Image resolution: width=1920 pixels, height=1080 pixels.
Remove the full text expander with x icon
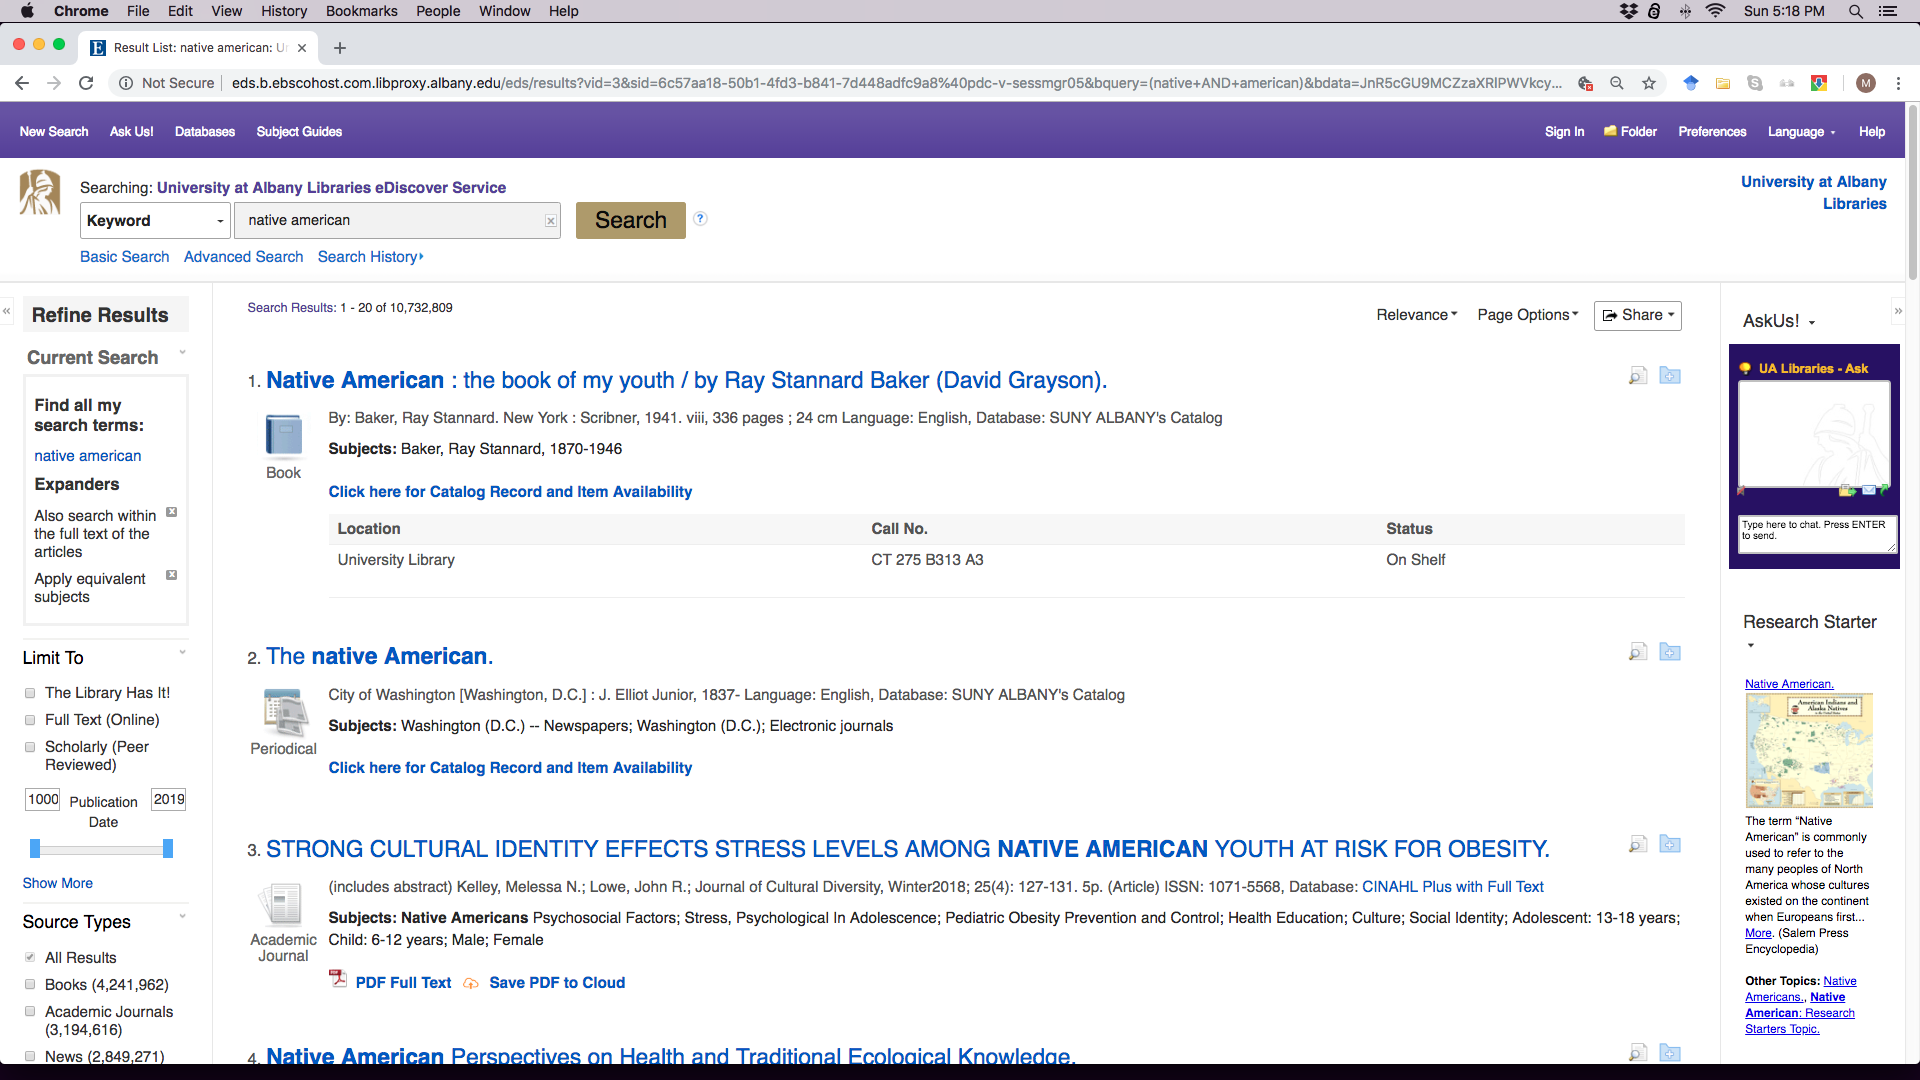point(172,512)
